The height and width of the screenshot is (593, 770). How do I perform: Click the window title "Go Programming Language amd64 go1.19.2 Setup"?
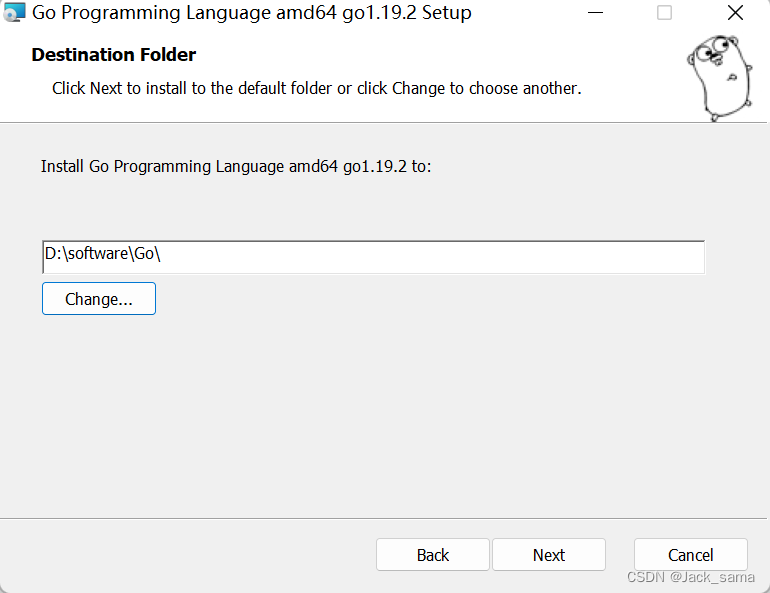[251, 13]
